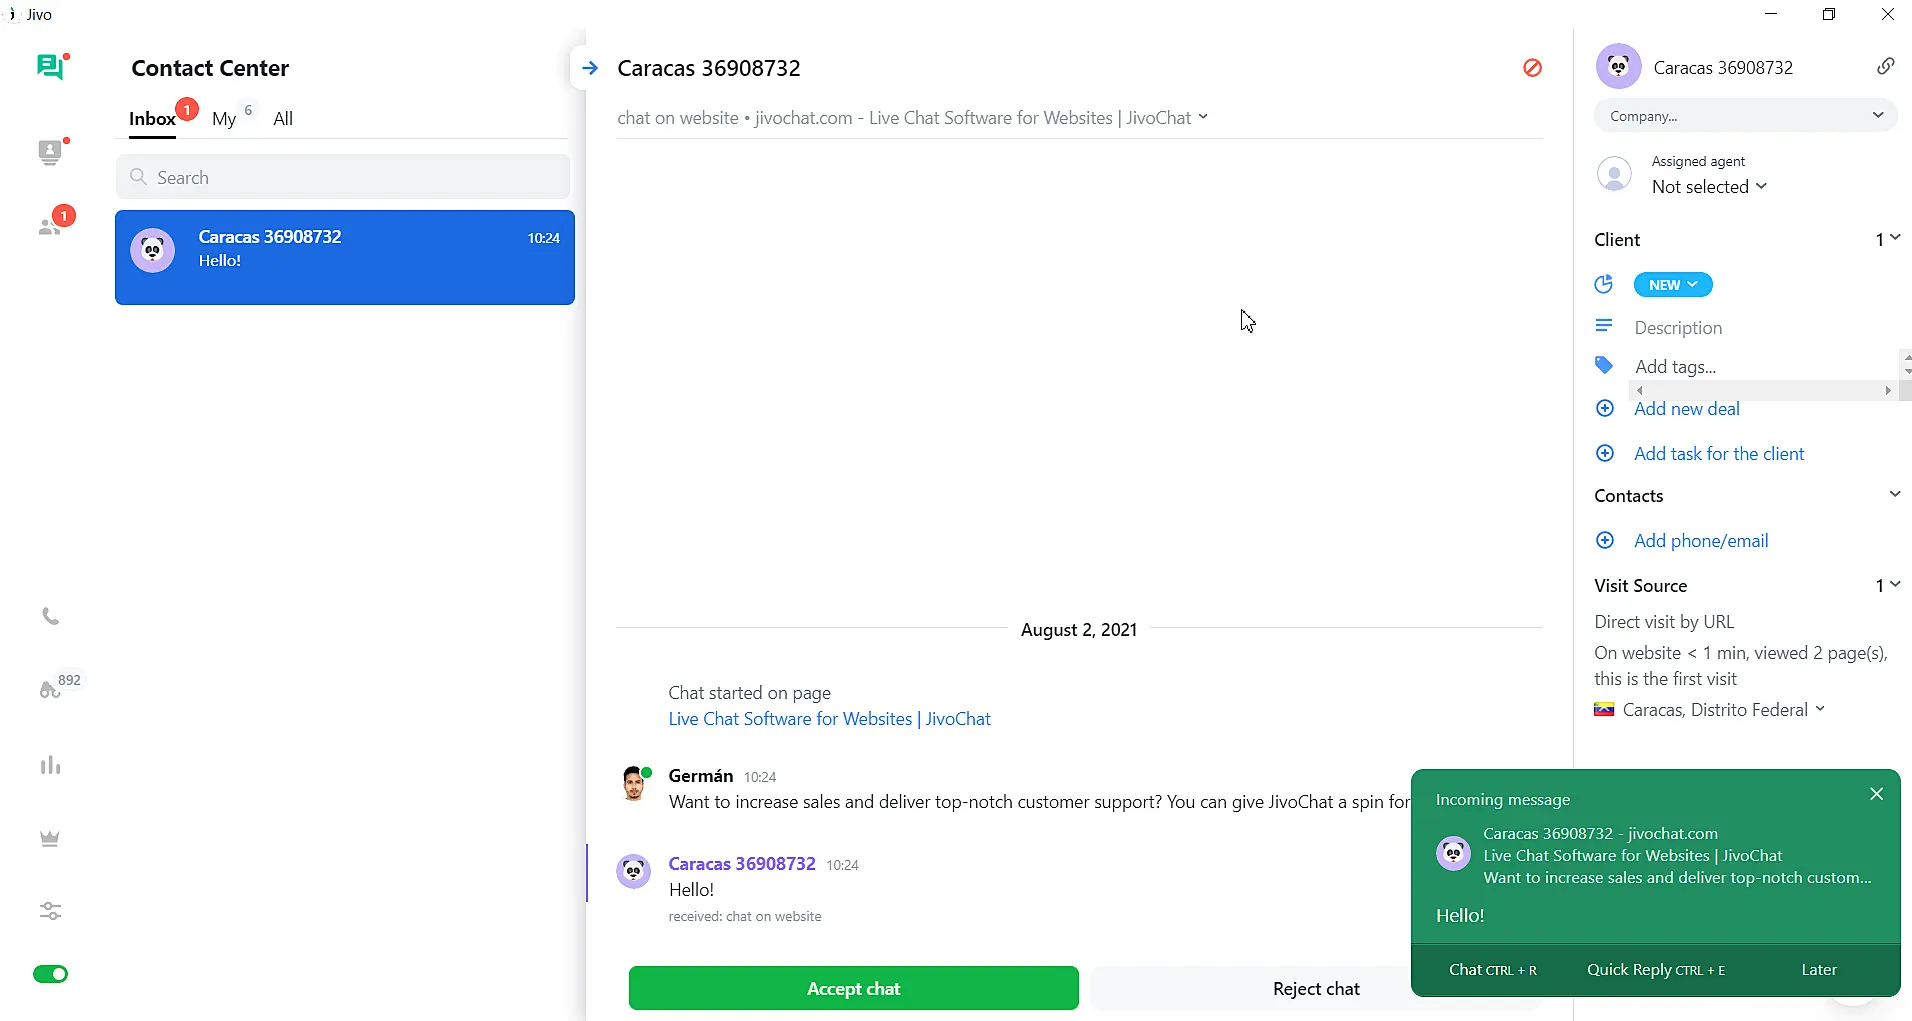
Task: Switch to the All tab
Action: coord(283,118)
